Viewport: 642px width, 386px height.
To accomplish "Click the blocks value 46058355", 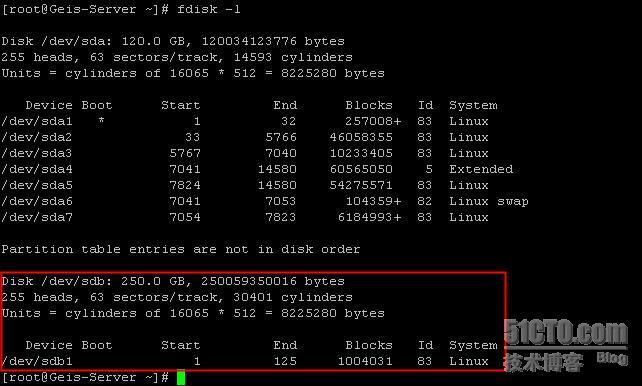I will (361, 138).
